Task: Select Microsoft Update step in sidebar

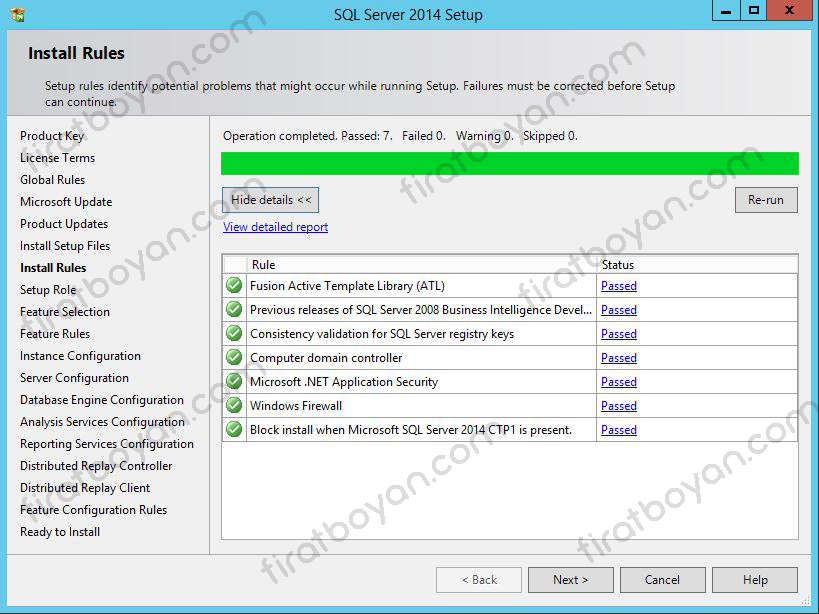Action: [x=66, y=202]
